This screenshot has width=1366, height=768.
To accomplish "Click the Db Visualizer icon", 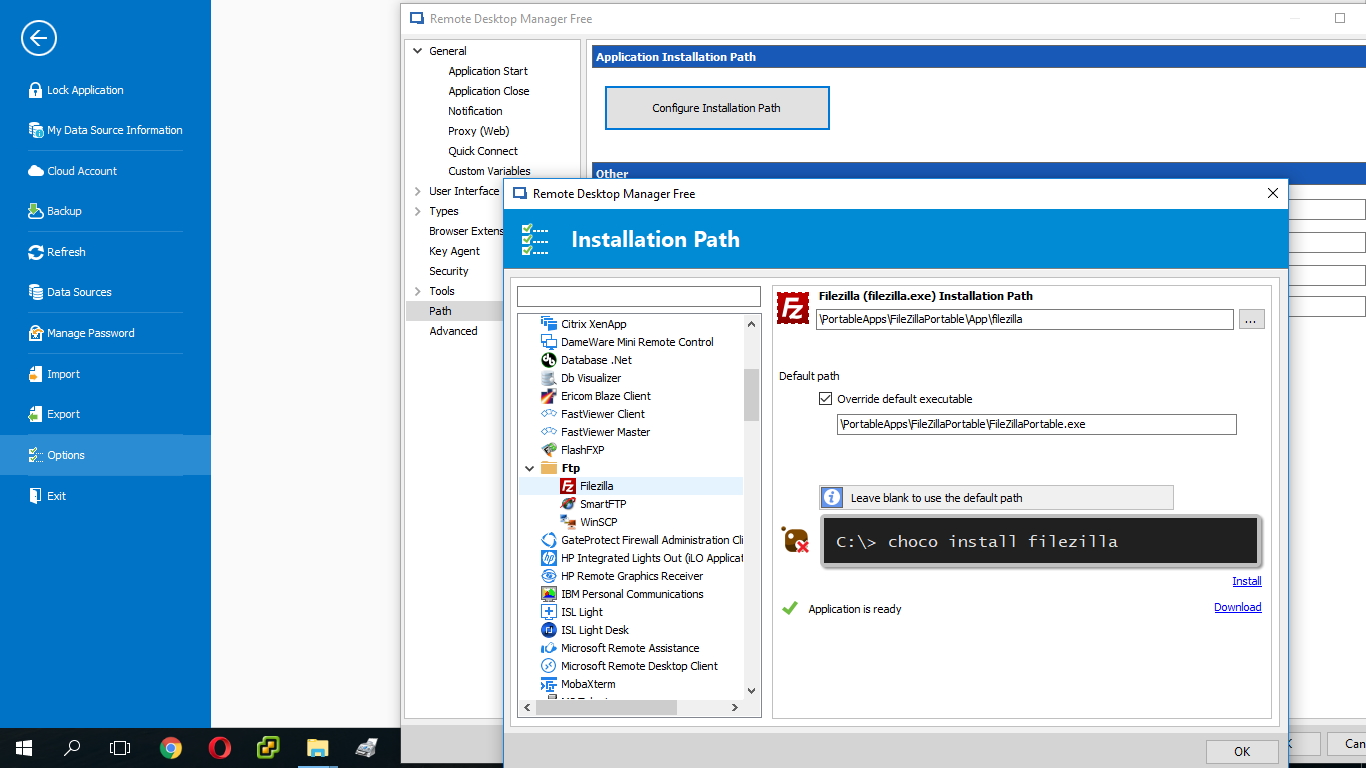I will point(549,378).
